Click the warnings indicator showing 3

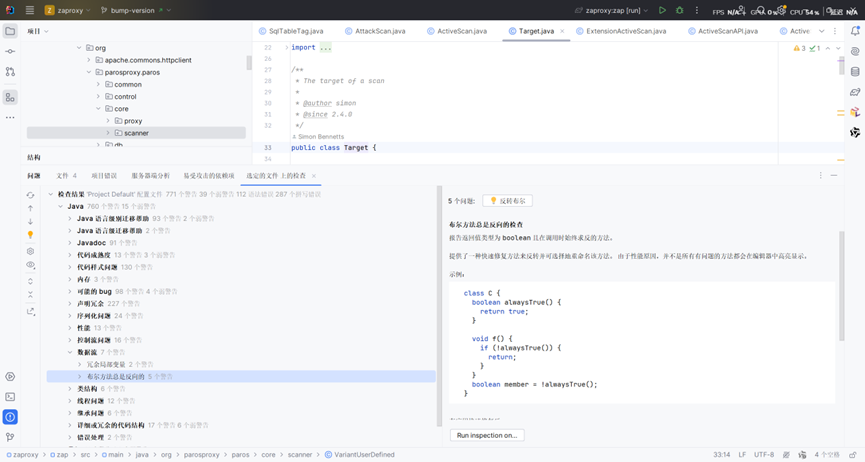coord(799,49)
